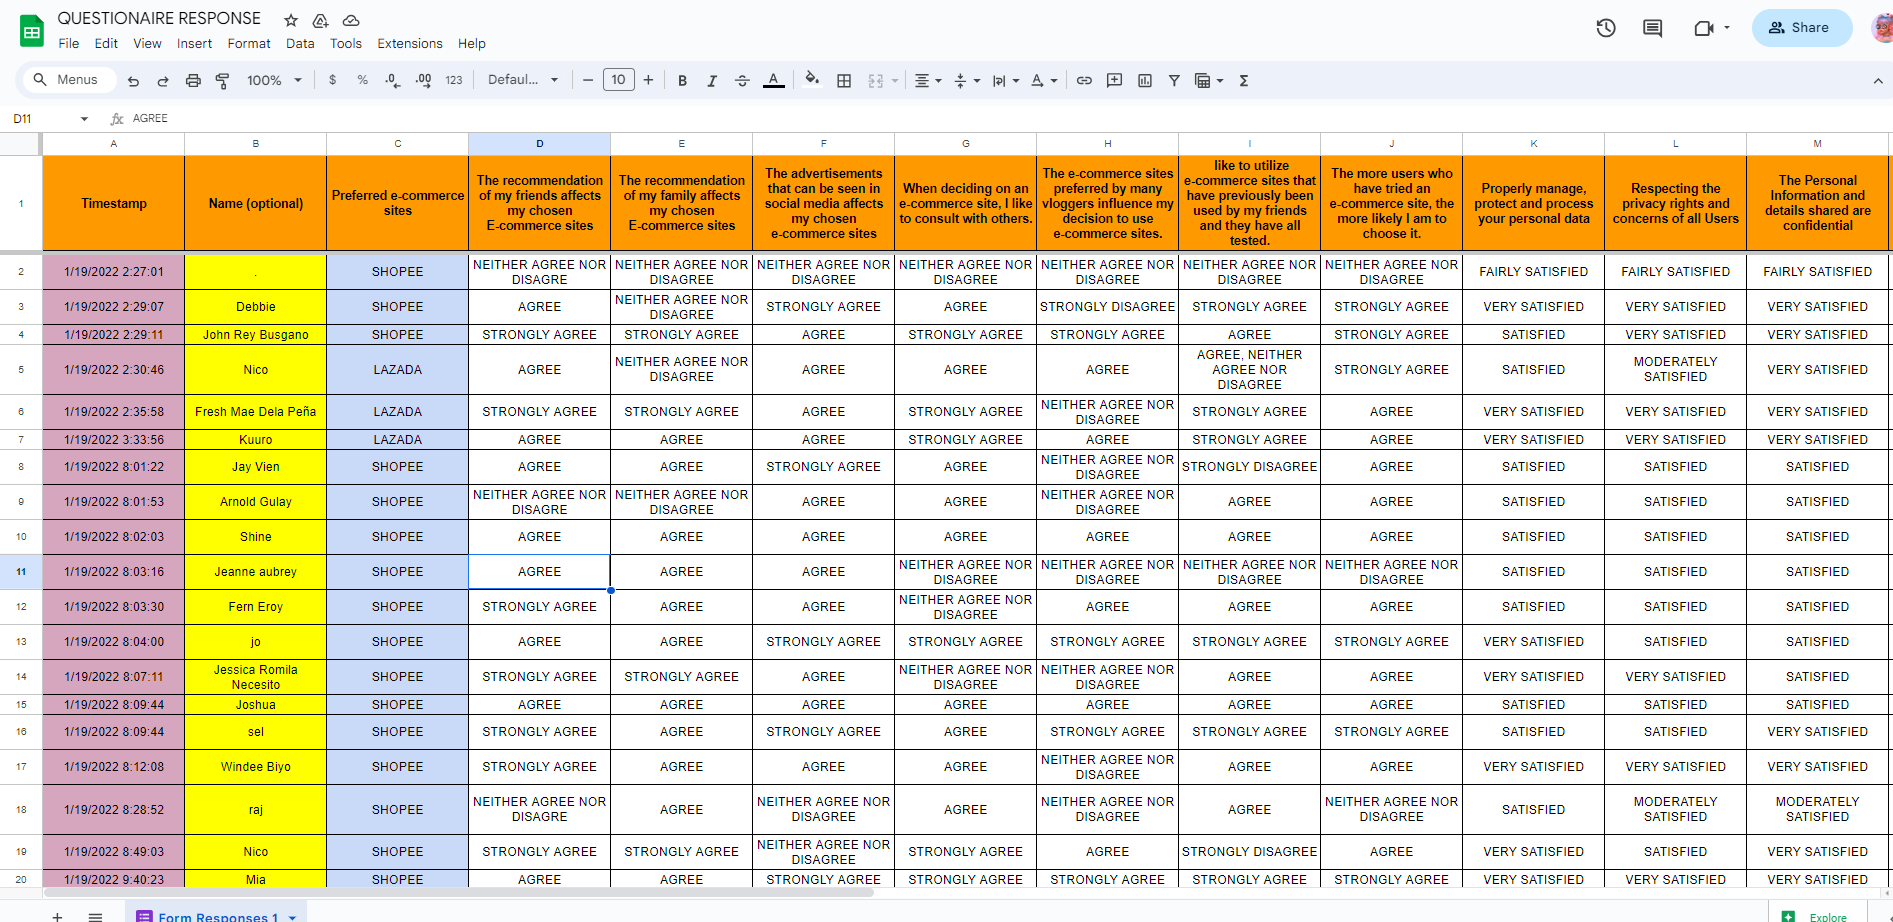The width and height of the screenshot is (1893, 922).
Task: Expand the Name box dropdown arrow
Action: [84, 119]
